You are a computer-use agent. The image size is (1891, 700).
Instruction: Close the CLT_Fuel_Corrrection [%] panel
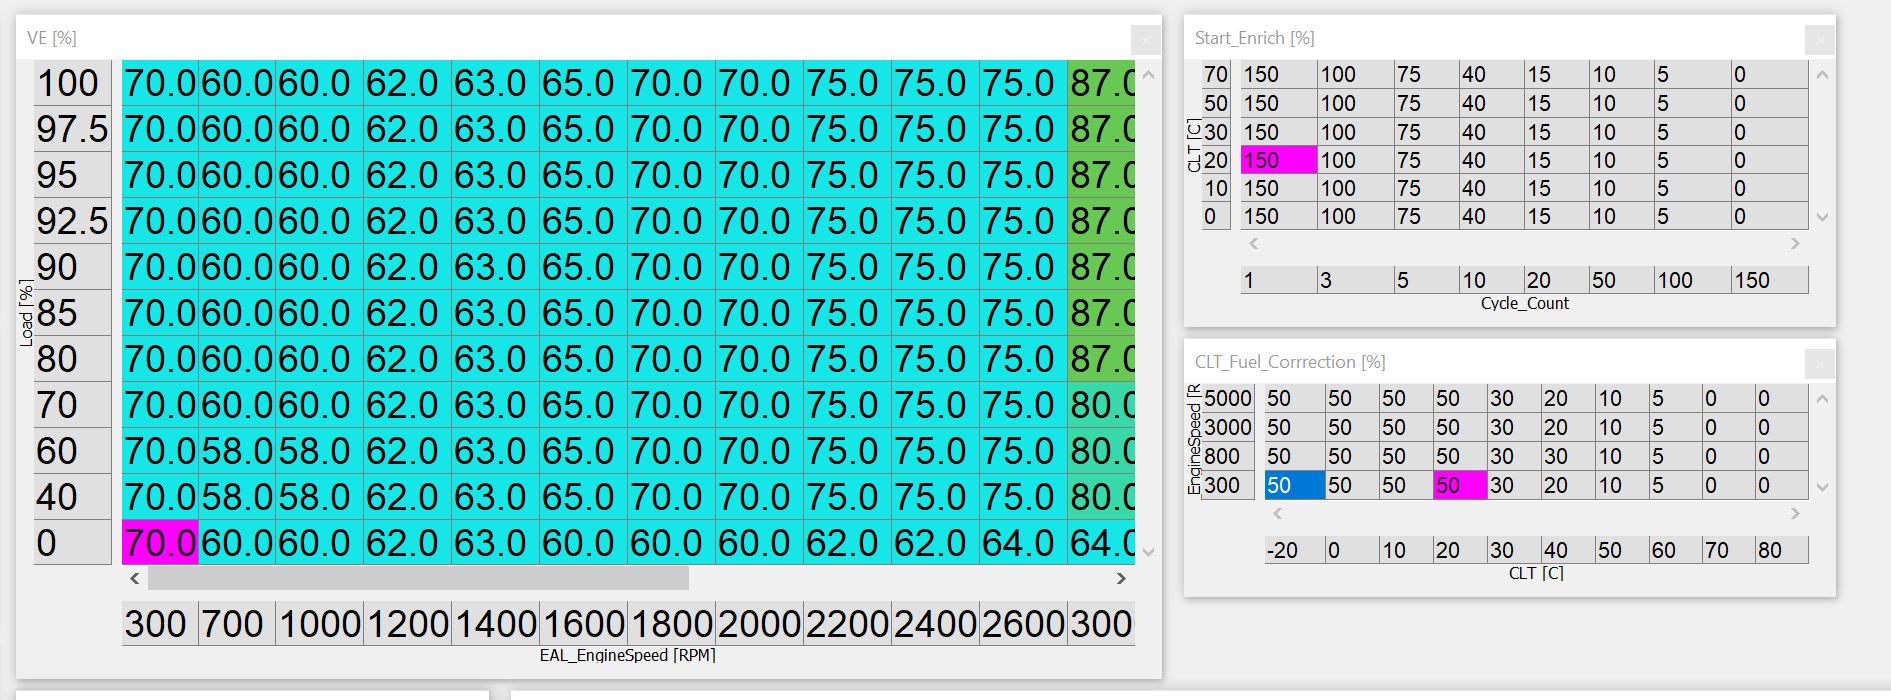[x=1819, y=364]
